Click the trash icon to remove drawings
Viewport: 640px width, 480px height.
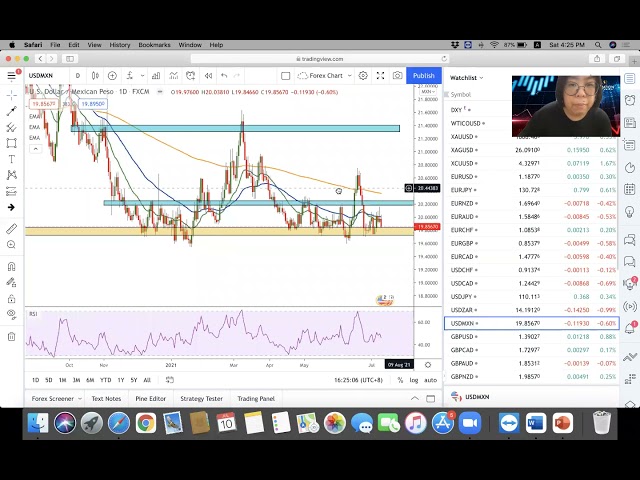[x=11, y=333]
